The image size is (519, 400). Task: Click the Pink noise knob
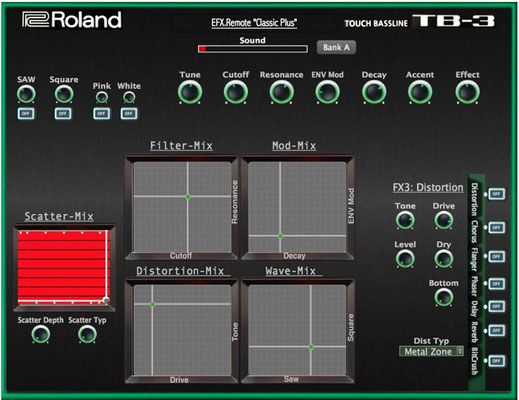tap(102, 97)
